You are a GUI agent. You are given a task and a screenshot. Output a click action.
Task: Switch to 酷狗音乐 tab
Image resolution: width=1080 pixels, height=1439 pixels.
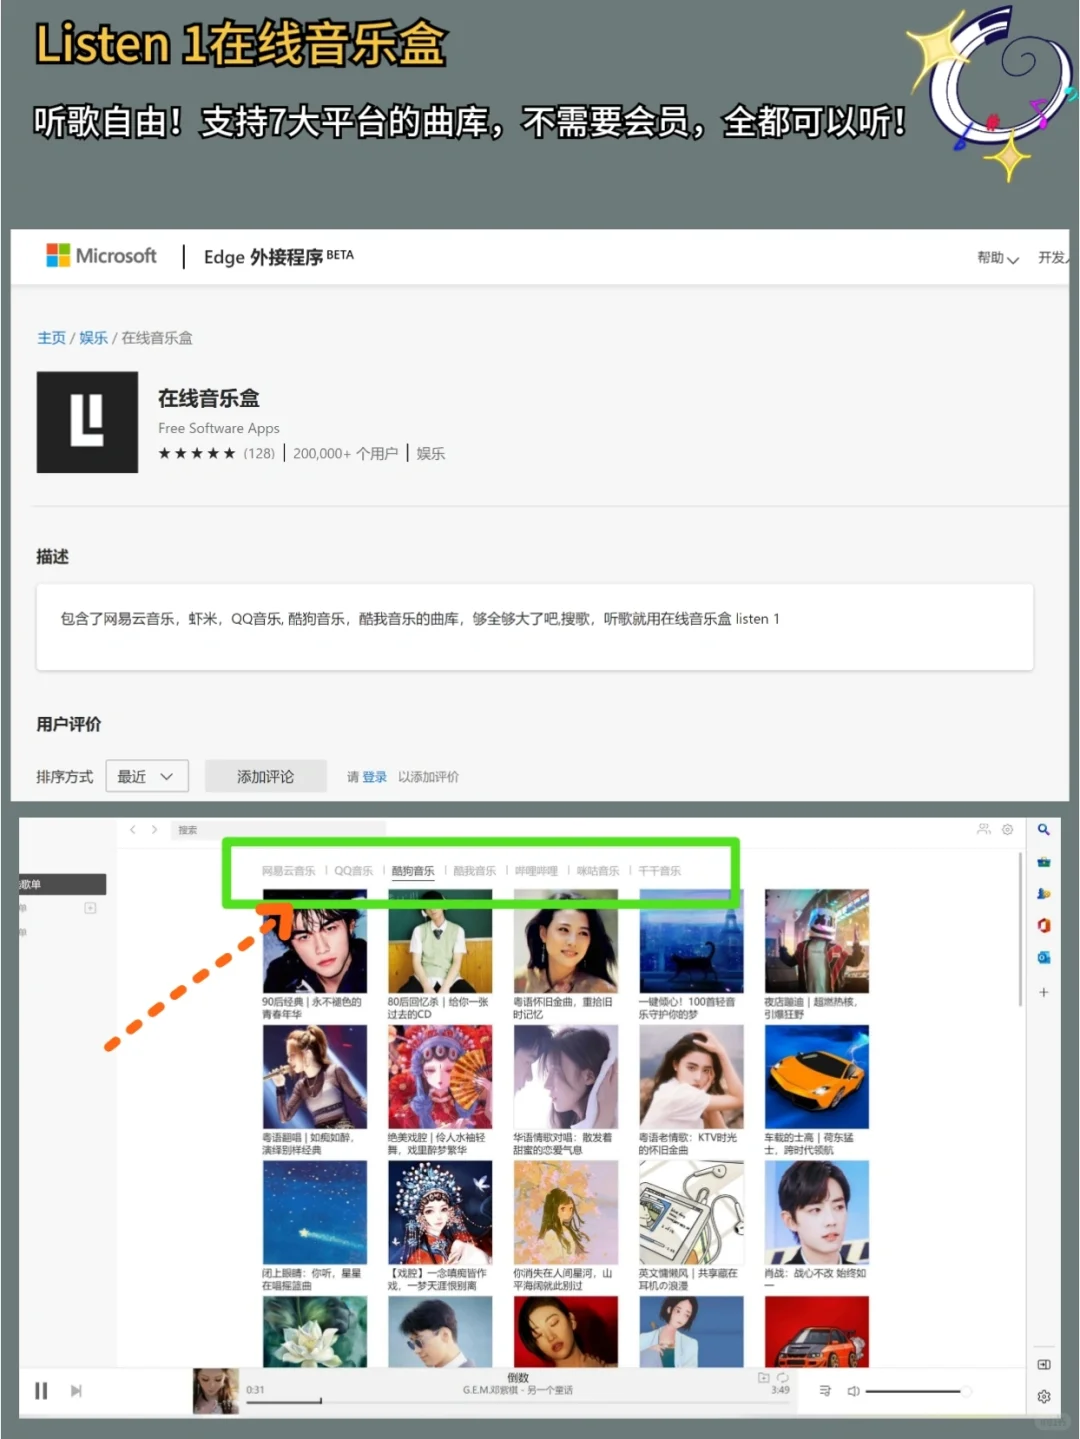413,871
